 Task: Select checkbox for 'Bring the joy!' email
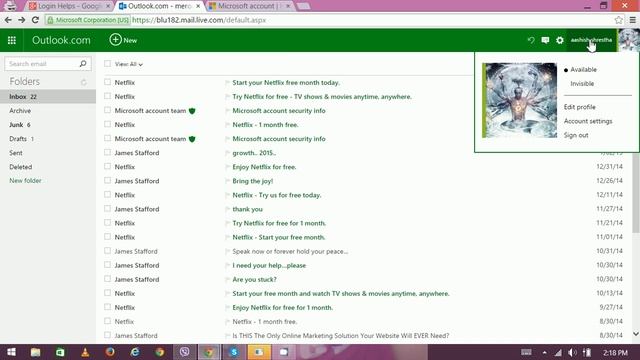pyautogui.click(x=107, y=180)
